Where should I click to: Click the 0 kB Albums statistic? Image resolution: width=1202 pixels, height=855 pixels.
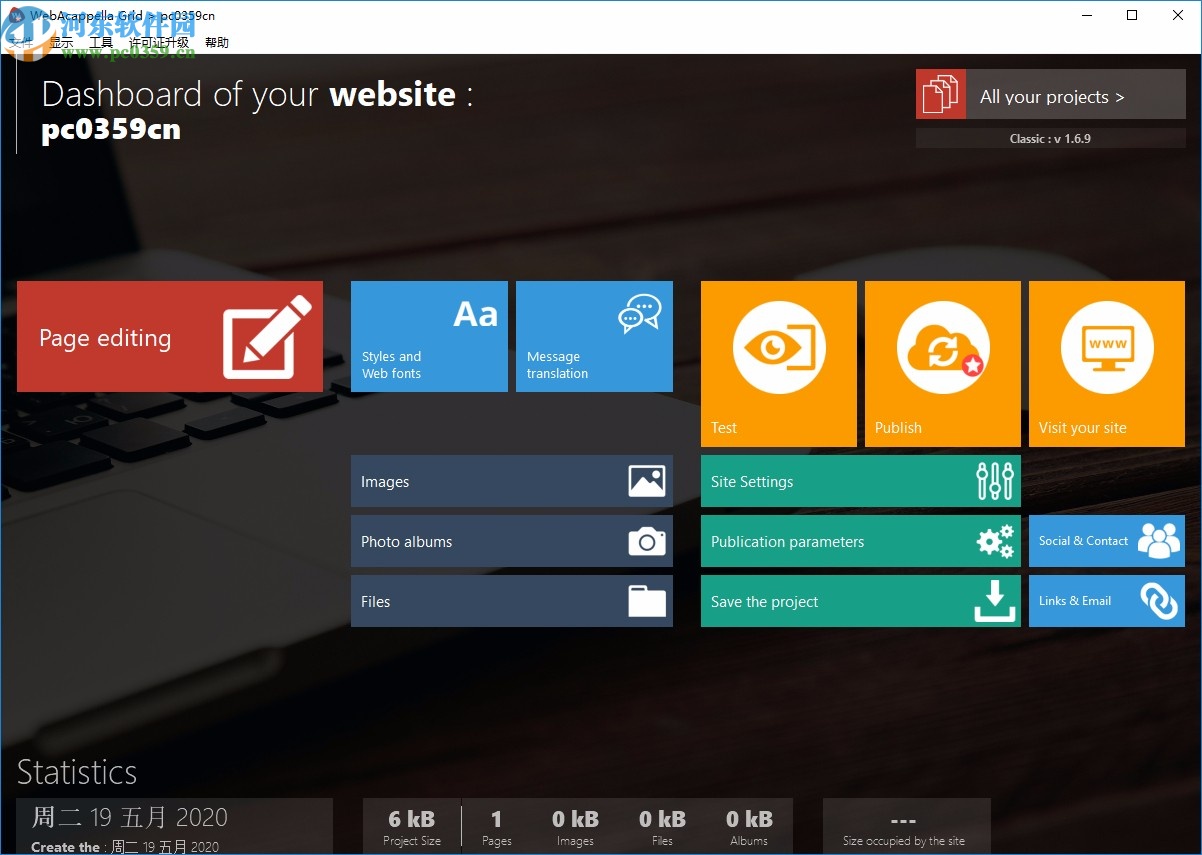[x=748, y=827]
